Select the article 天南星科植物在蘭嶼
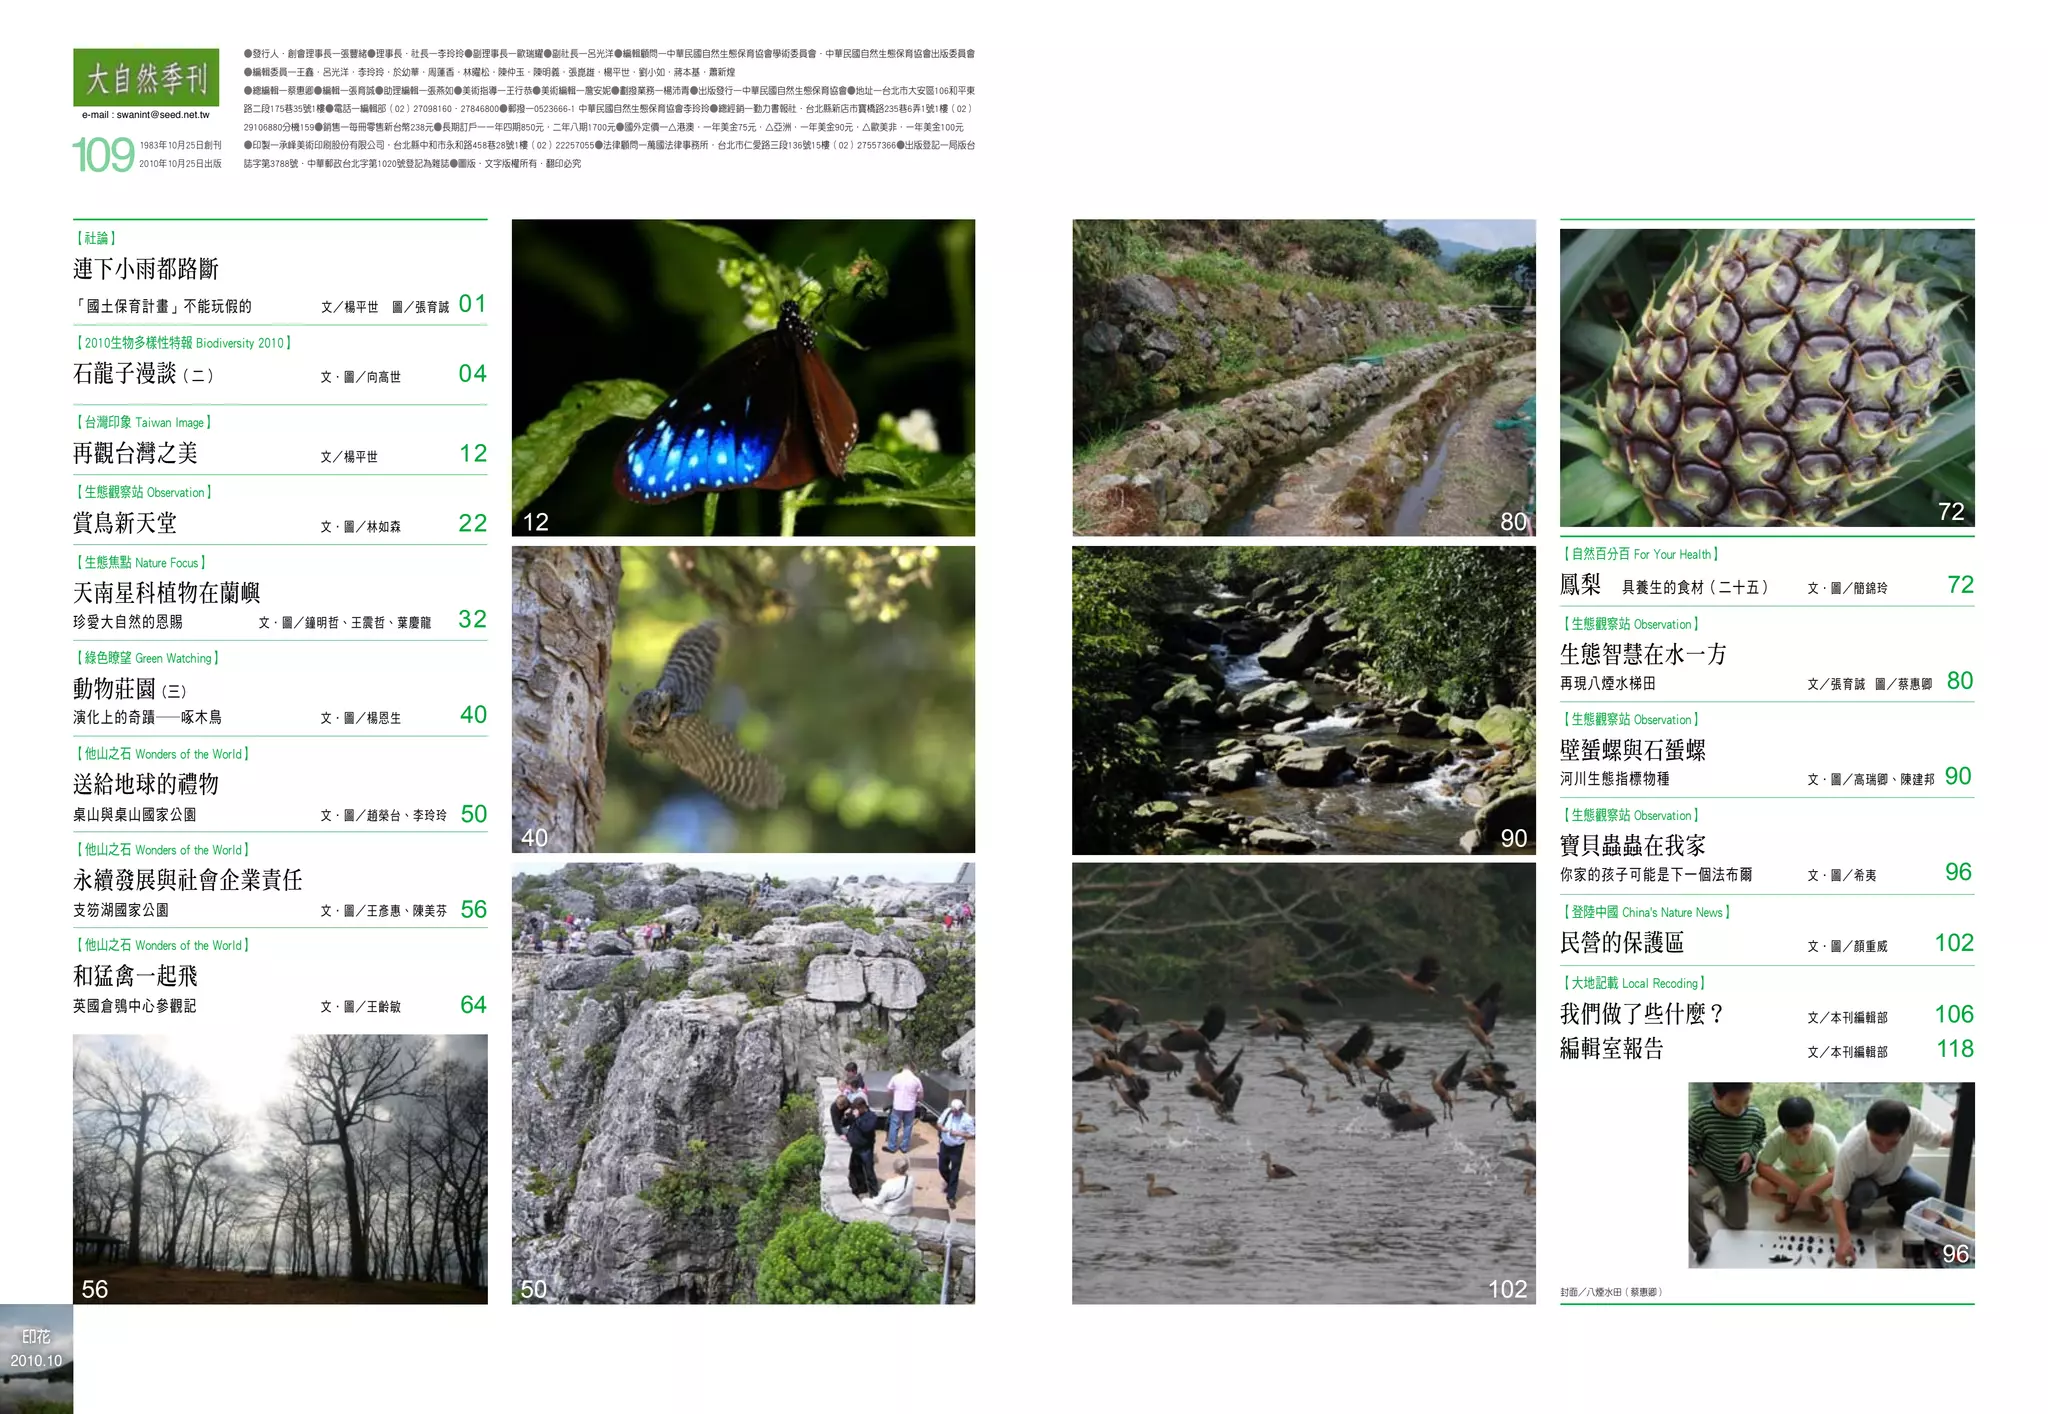Image resolution: width=2048 pixels, height=1414 pixels. click(x=167, y=593)
